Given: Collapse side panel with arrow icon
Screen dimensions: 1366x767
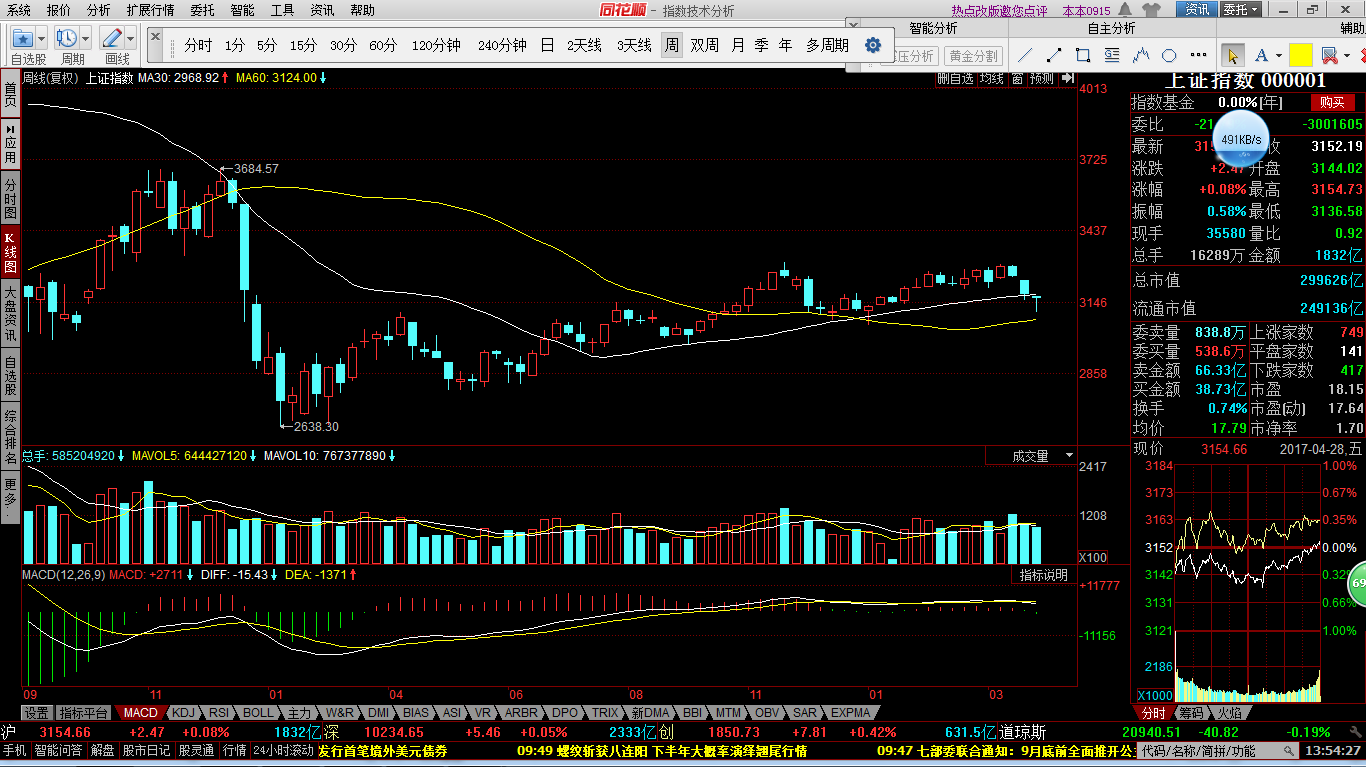Looking at the screenshot, I should (1067, 78).
